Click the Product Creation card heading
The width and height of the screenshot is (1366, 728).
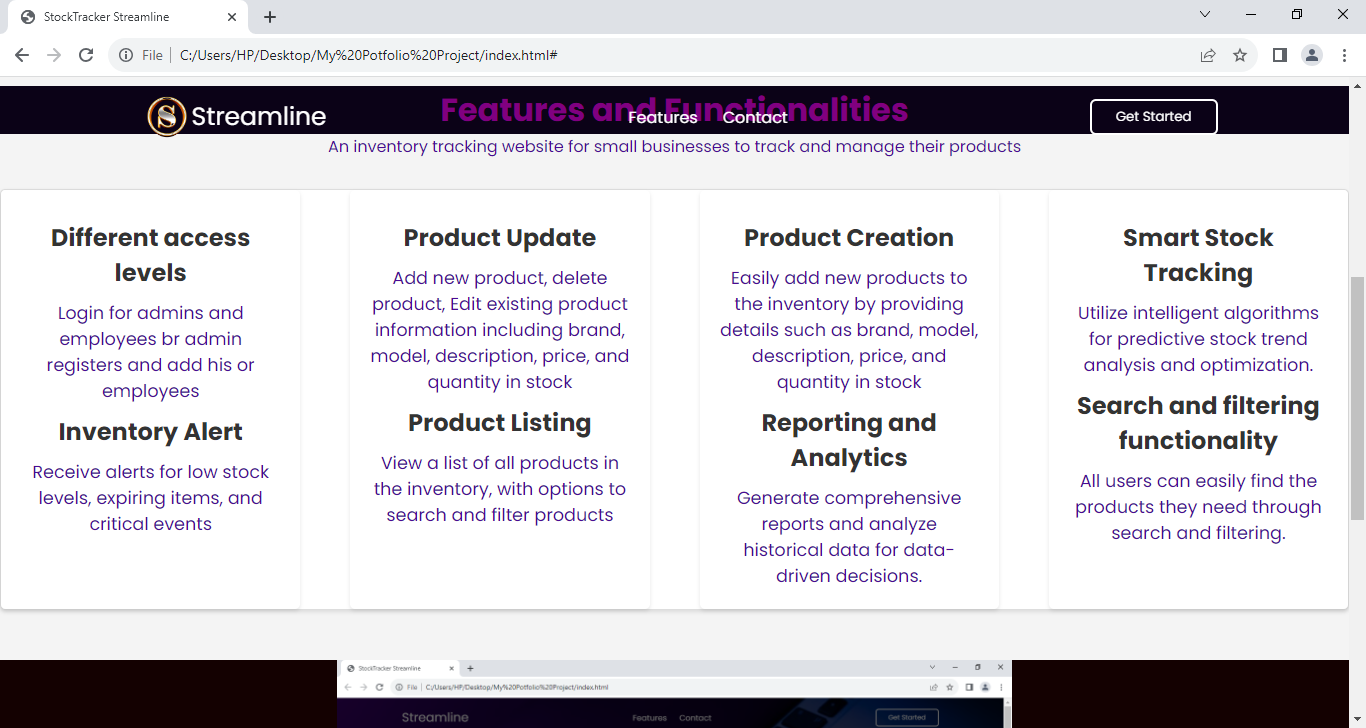pyautogui.click(x=848, y=238)
